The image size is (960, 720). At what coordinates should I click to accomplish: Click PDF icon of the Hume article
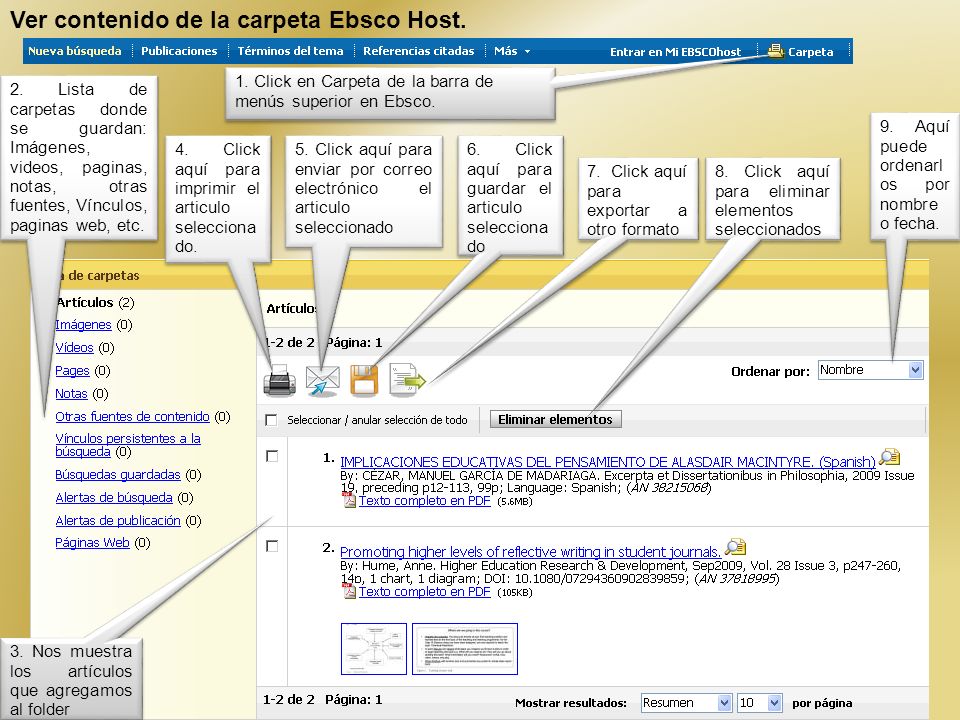click(350, 591)
